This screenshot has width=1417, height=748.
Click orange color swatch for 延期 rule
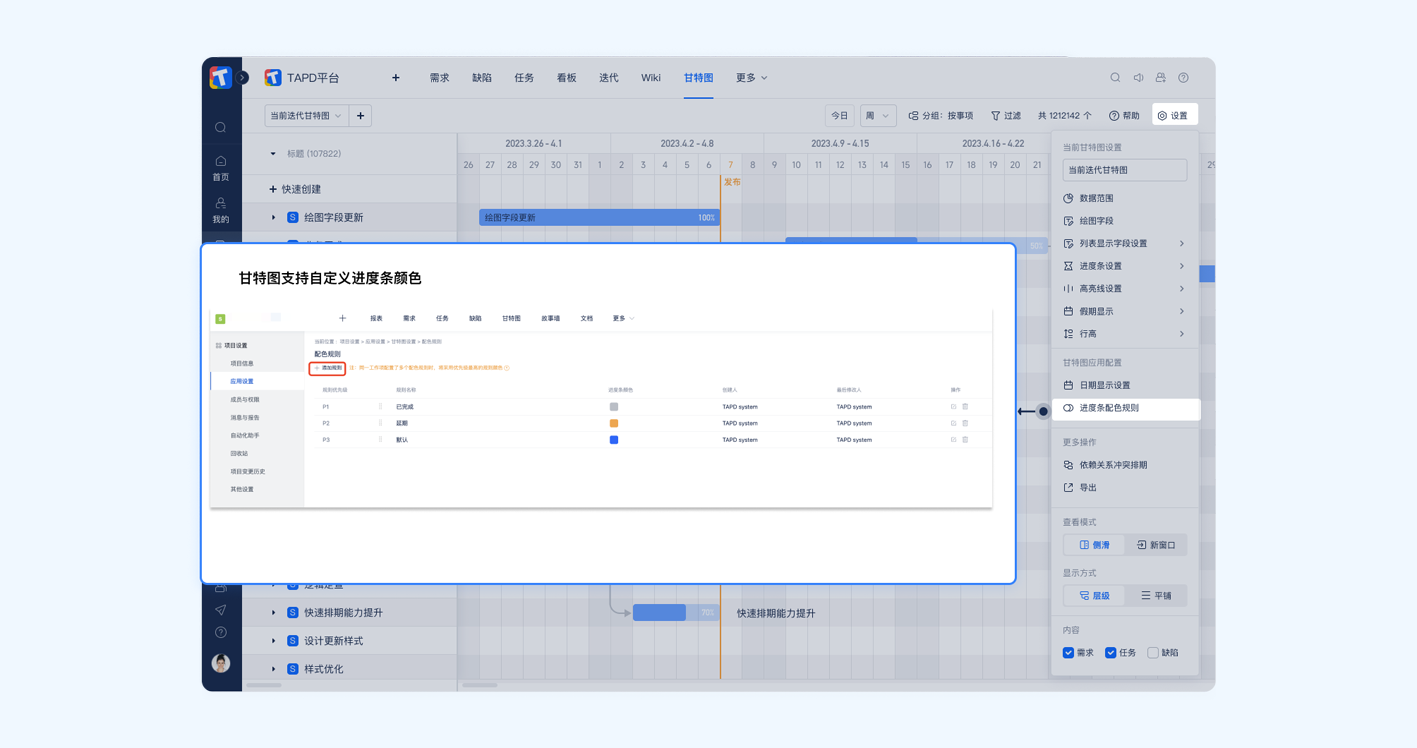click(x=614, y=423)
